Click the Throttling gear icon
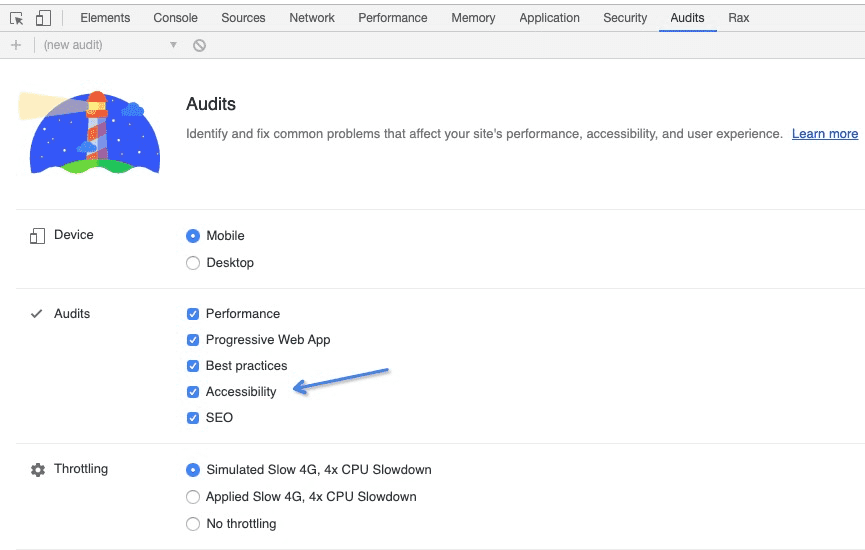The height and width of the screenshot is (550, 865). click(x=38, y=470)
